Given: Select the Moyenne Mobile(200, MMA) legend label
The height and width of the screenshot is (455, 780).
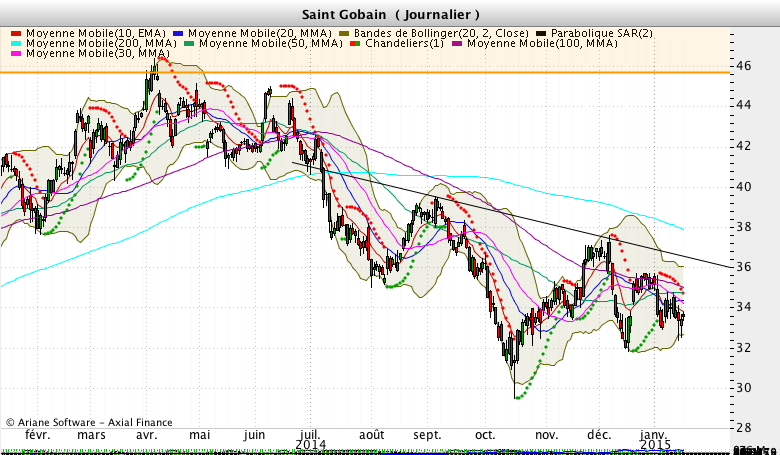Looking at the screenshot, I should tap(101, 43).
